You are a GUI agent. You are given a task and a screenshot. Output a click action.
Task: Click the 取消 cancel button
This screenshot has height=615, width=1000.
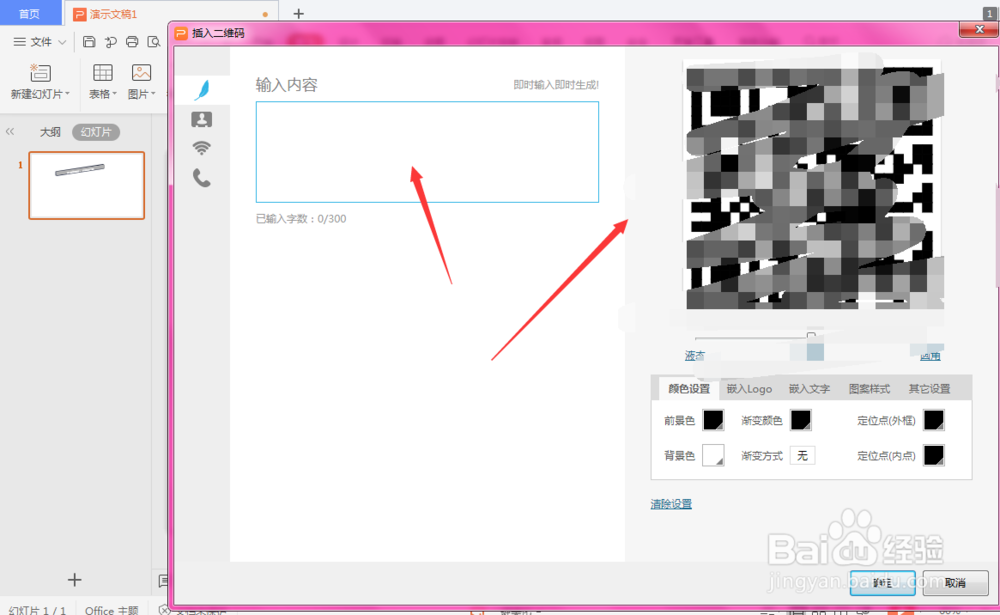[x=955, y=582]
